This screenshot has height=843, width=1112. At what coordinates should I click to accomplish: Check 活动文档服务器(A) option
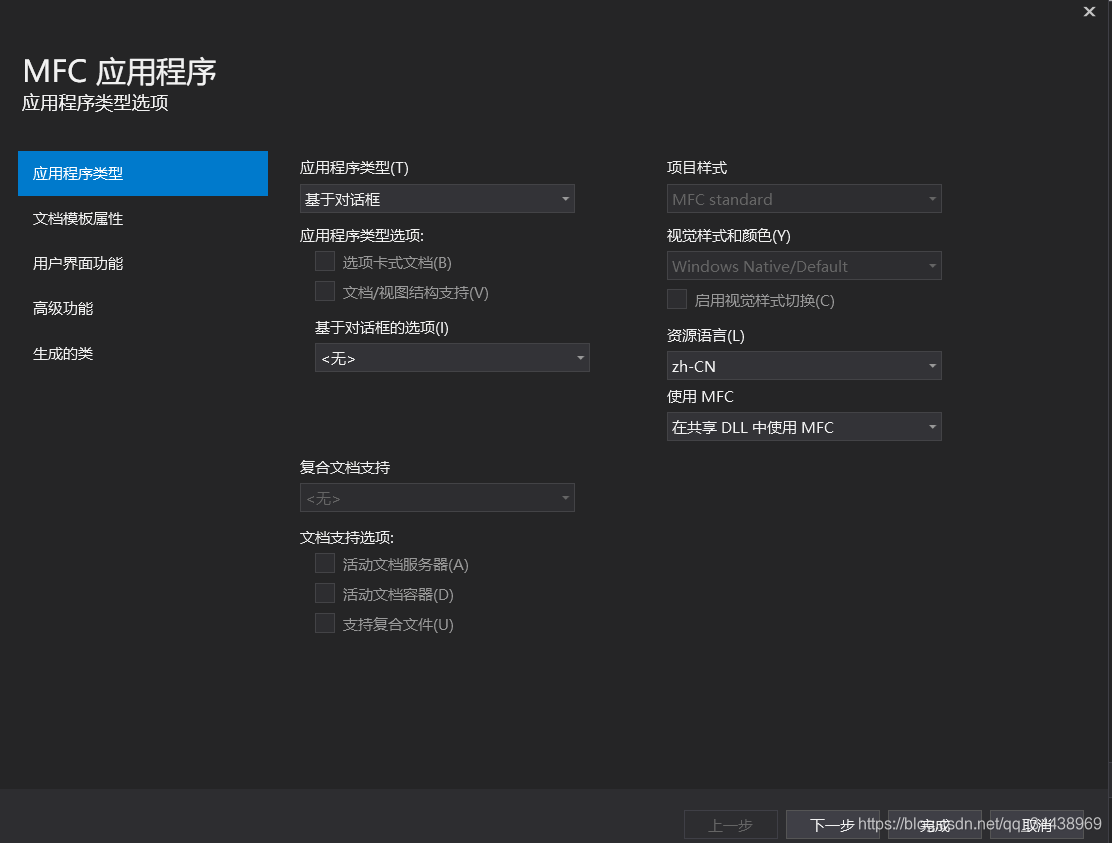click(325, 564)
